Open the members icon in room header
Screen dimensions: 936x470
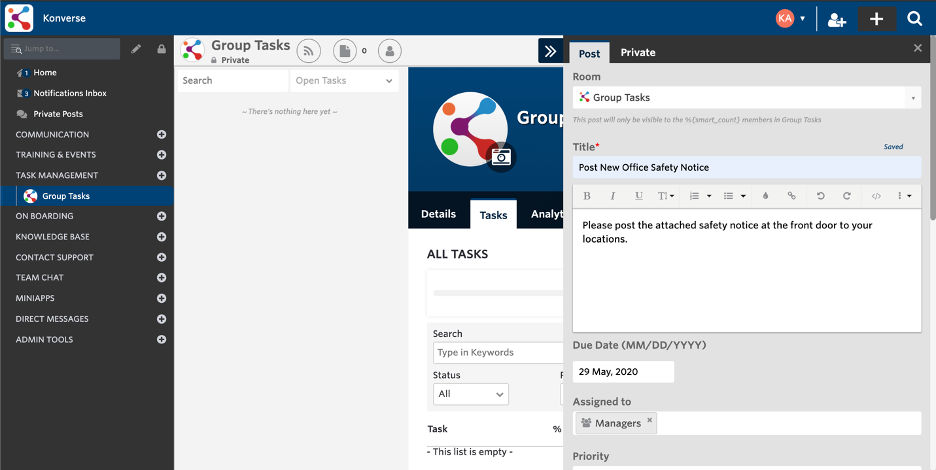[389, 50]
